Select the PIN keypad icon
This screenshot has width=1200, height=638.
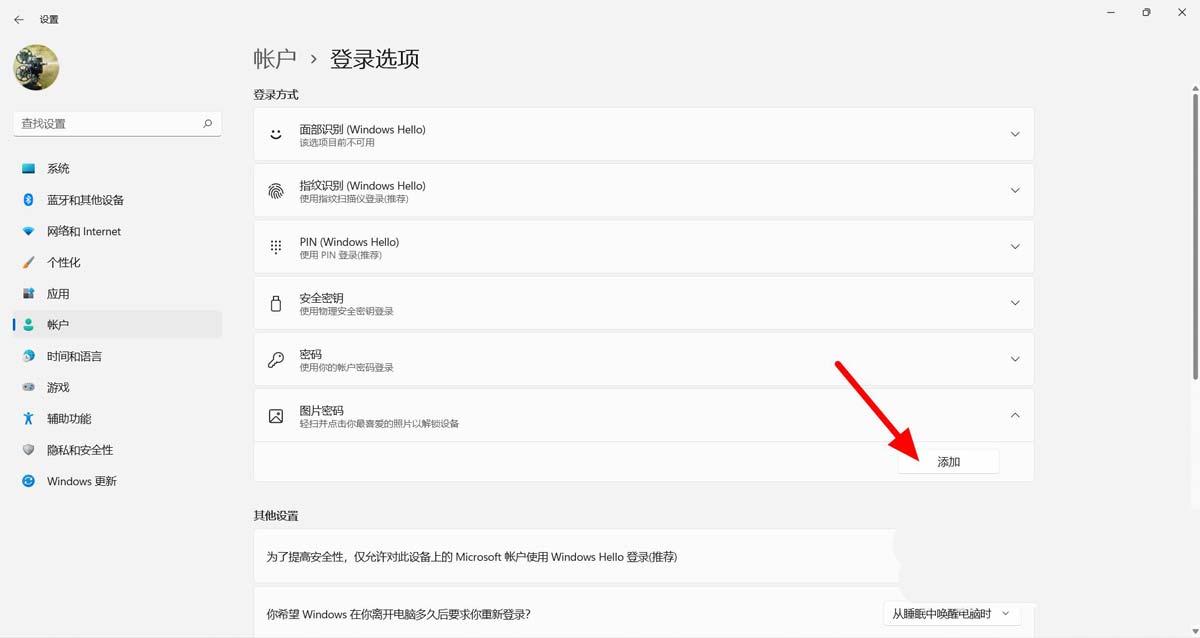275,246
